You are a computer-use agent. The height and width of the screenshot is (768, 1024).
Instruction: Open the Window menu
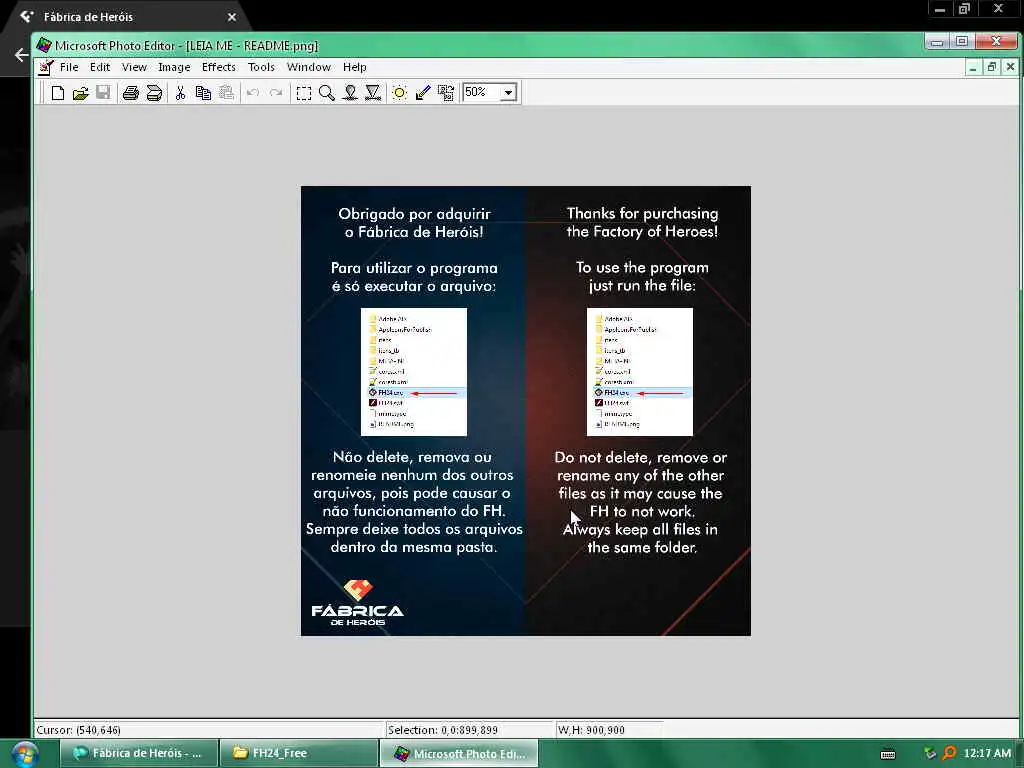coord(308,67)
